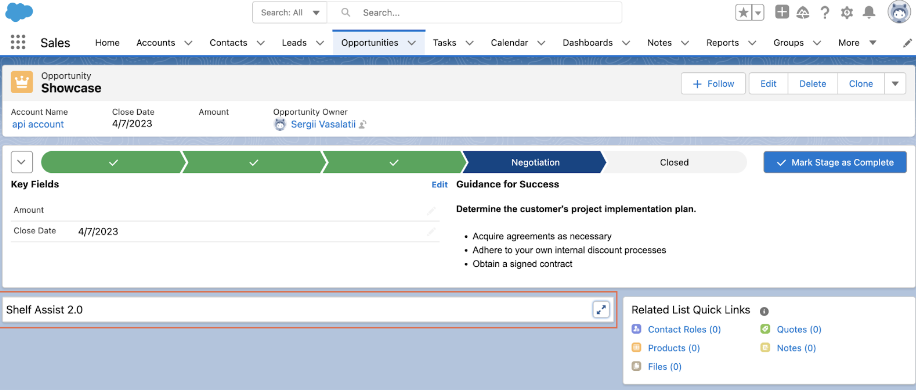The height and width of the screenshot is (390, 916).
Task: Open the Help question mark icon
Action: click(825, 12)
